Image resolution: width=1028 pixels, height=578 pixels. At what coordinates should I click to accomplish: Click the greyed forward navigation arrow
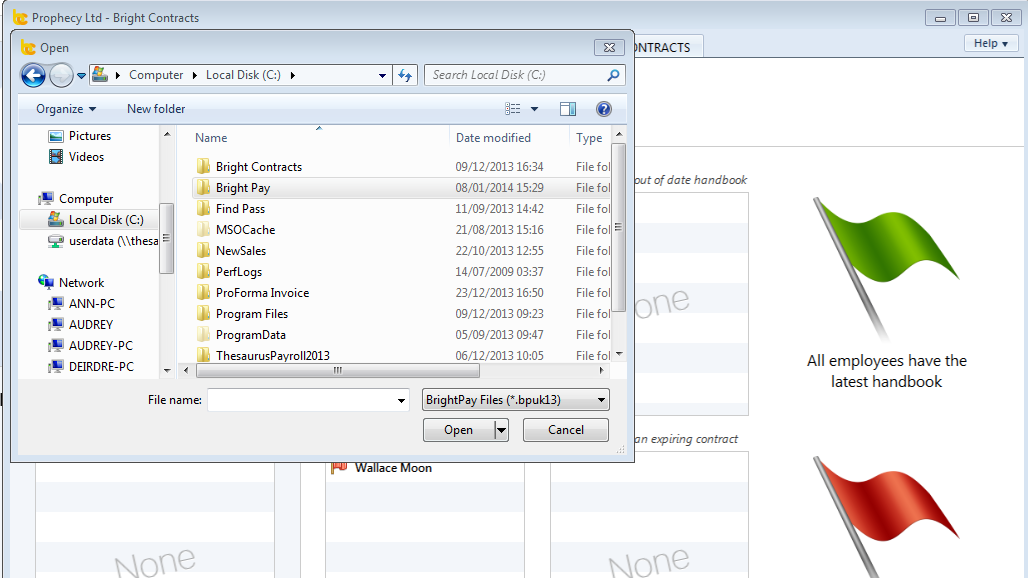(x=61, y=75)
